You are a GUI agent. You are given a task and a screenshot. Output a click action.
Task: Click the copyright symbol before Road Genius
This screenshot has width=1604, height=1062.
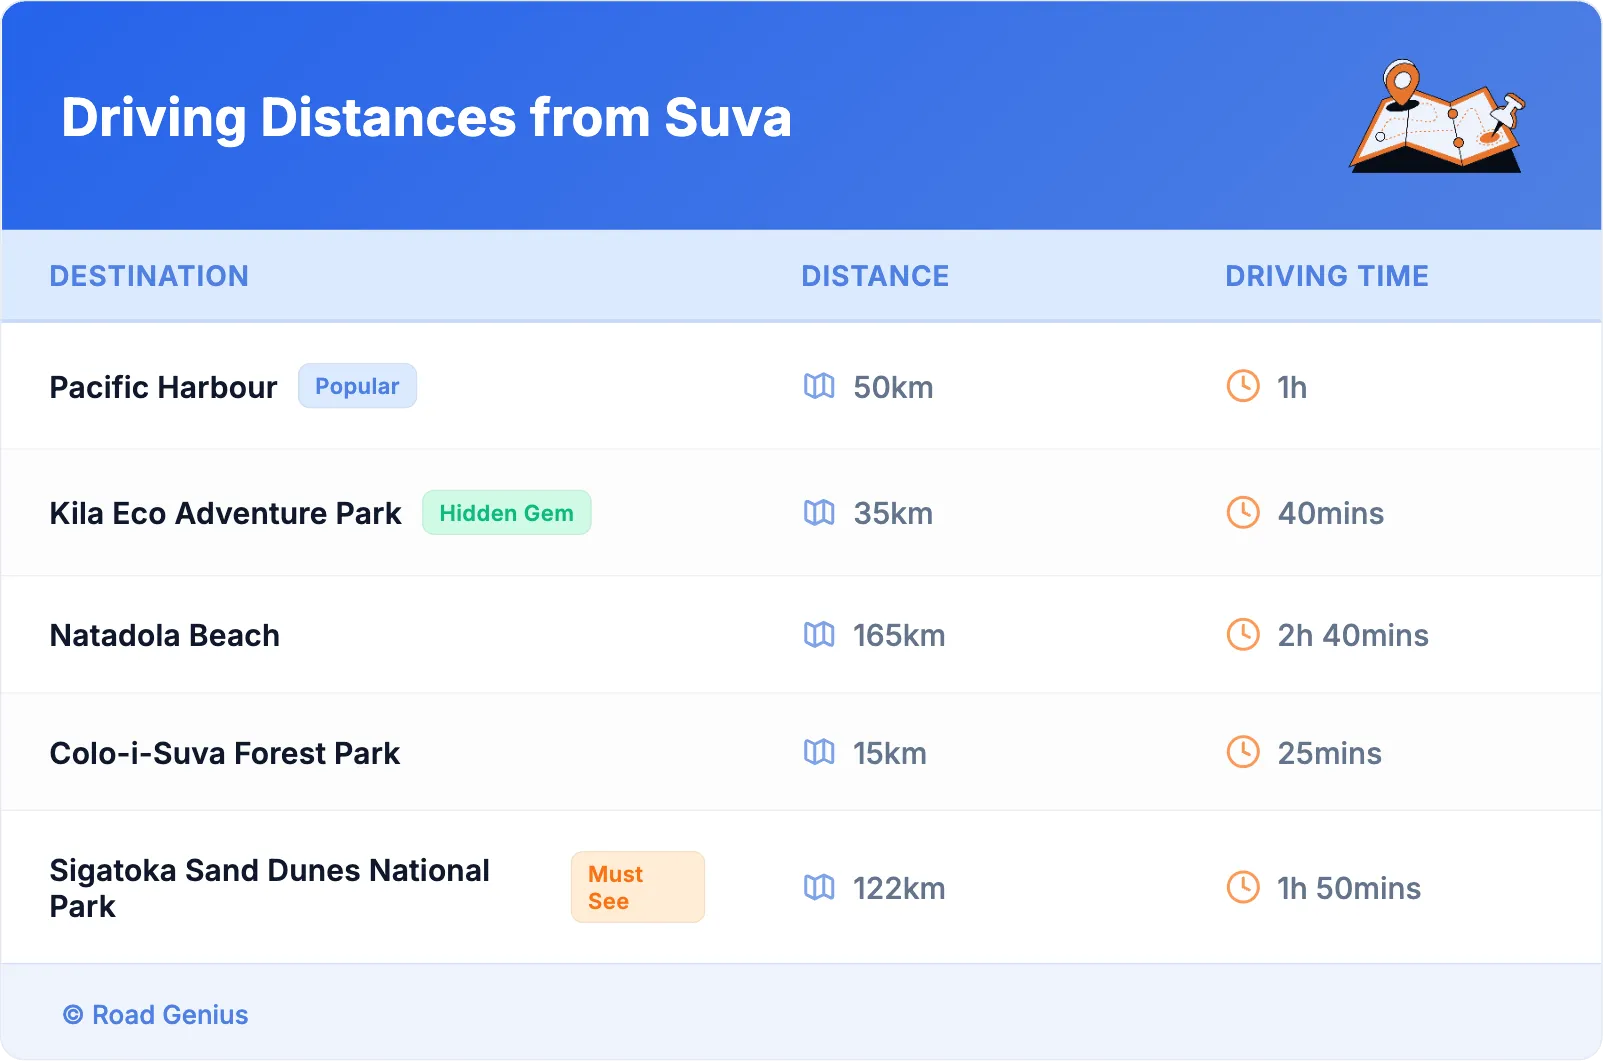(x=73, y=1015)
